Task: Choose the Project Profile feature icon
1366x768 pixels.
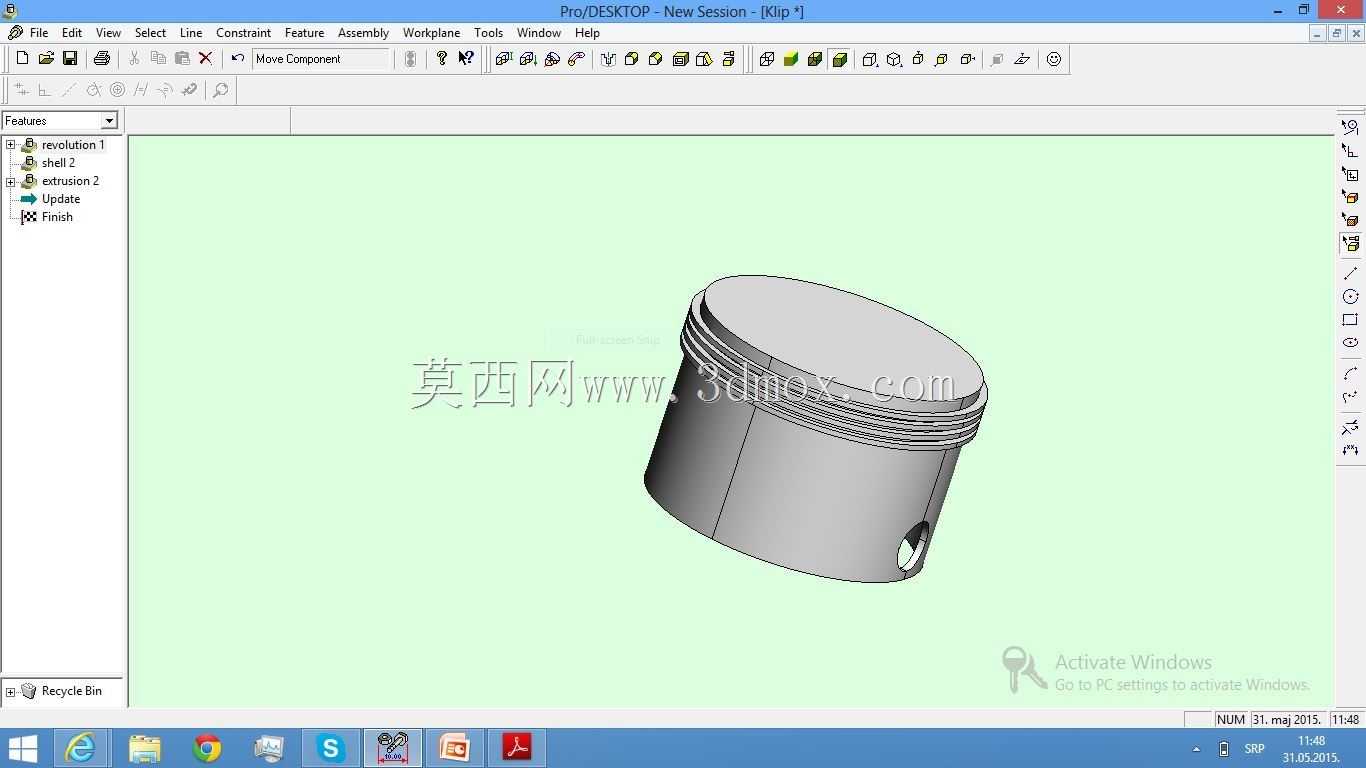Action: pyautogui.click(x=528, y=59)
